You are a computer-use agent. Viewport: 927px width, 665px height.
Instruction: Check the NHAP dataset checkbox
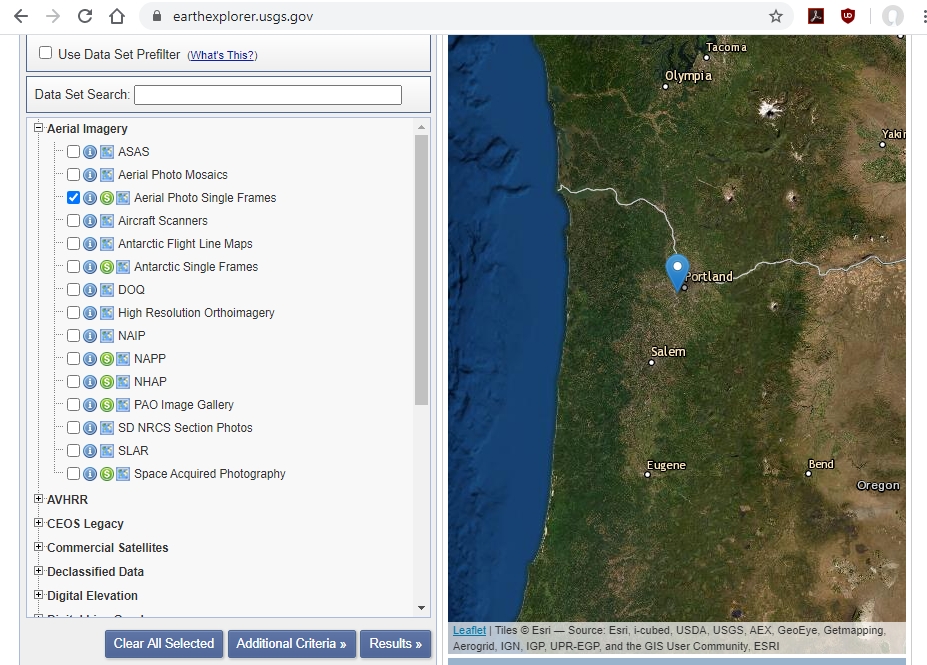pos(73,381)
